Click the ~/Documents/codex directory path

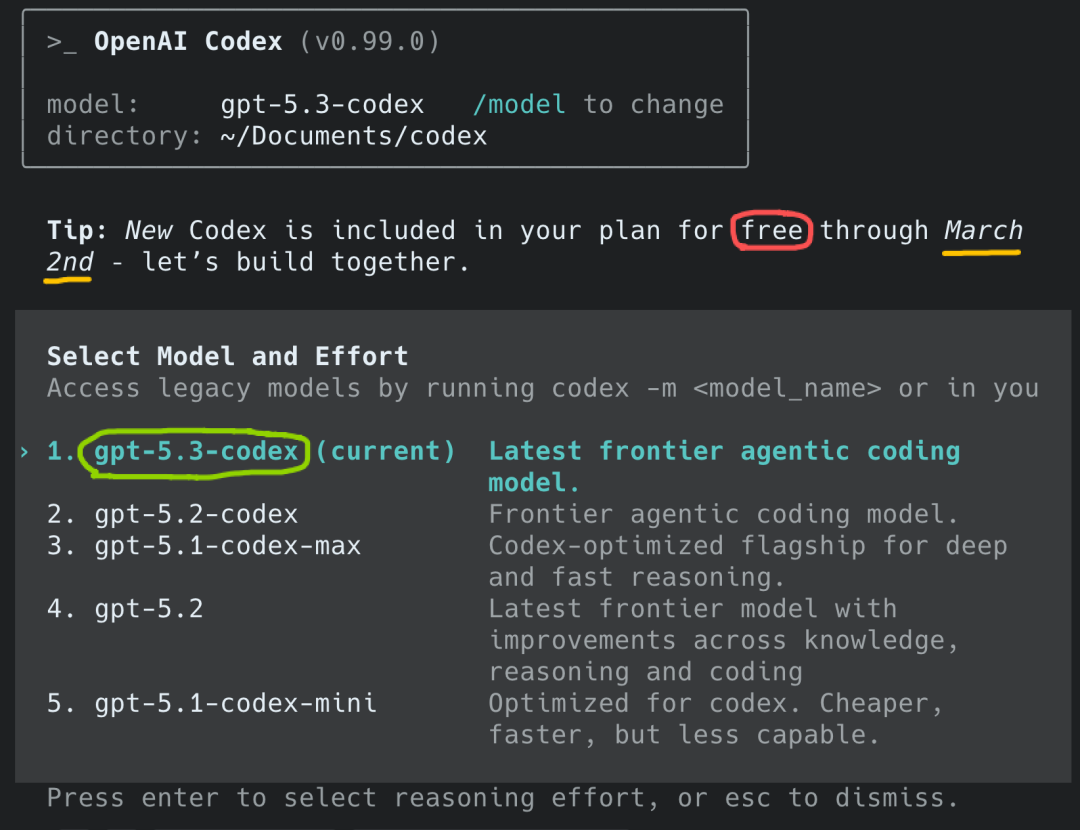pos(353,136)
